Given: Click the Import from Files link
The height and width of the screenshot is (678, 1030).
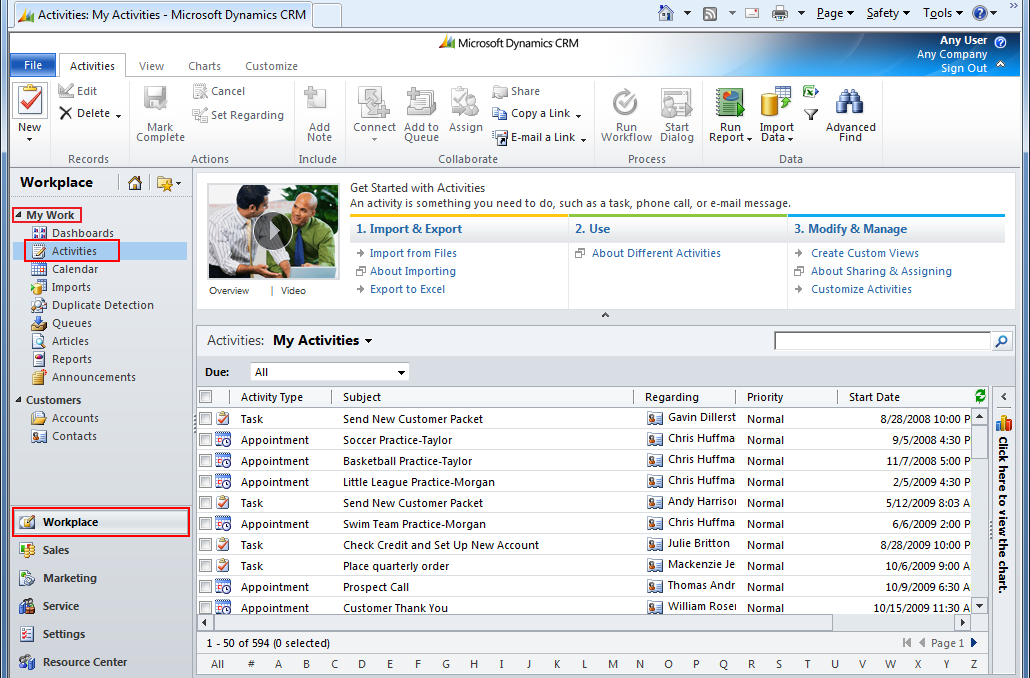Looking at the screenshot, I should click(413, 253).
